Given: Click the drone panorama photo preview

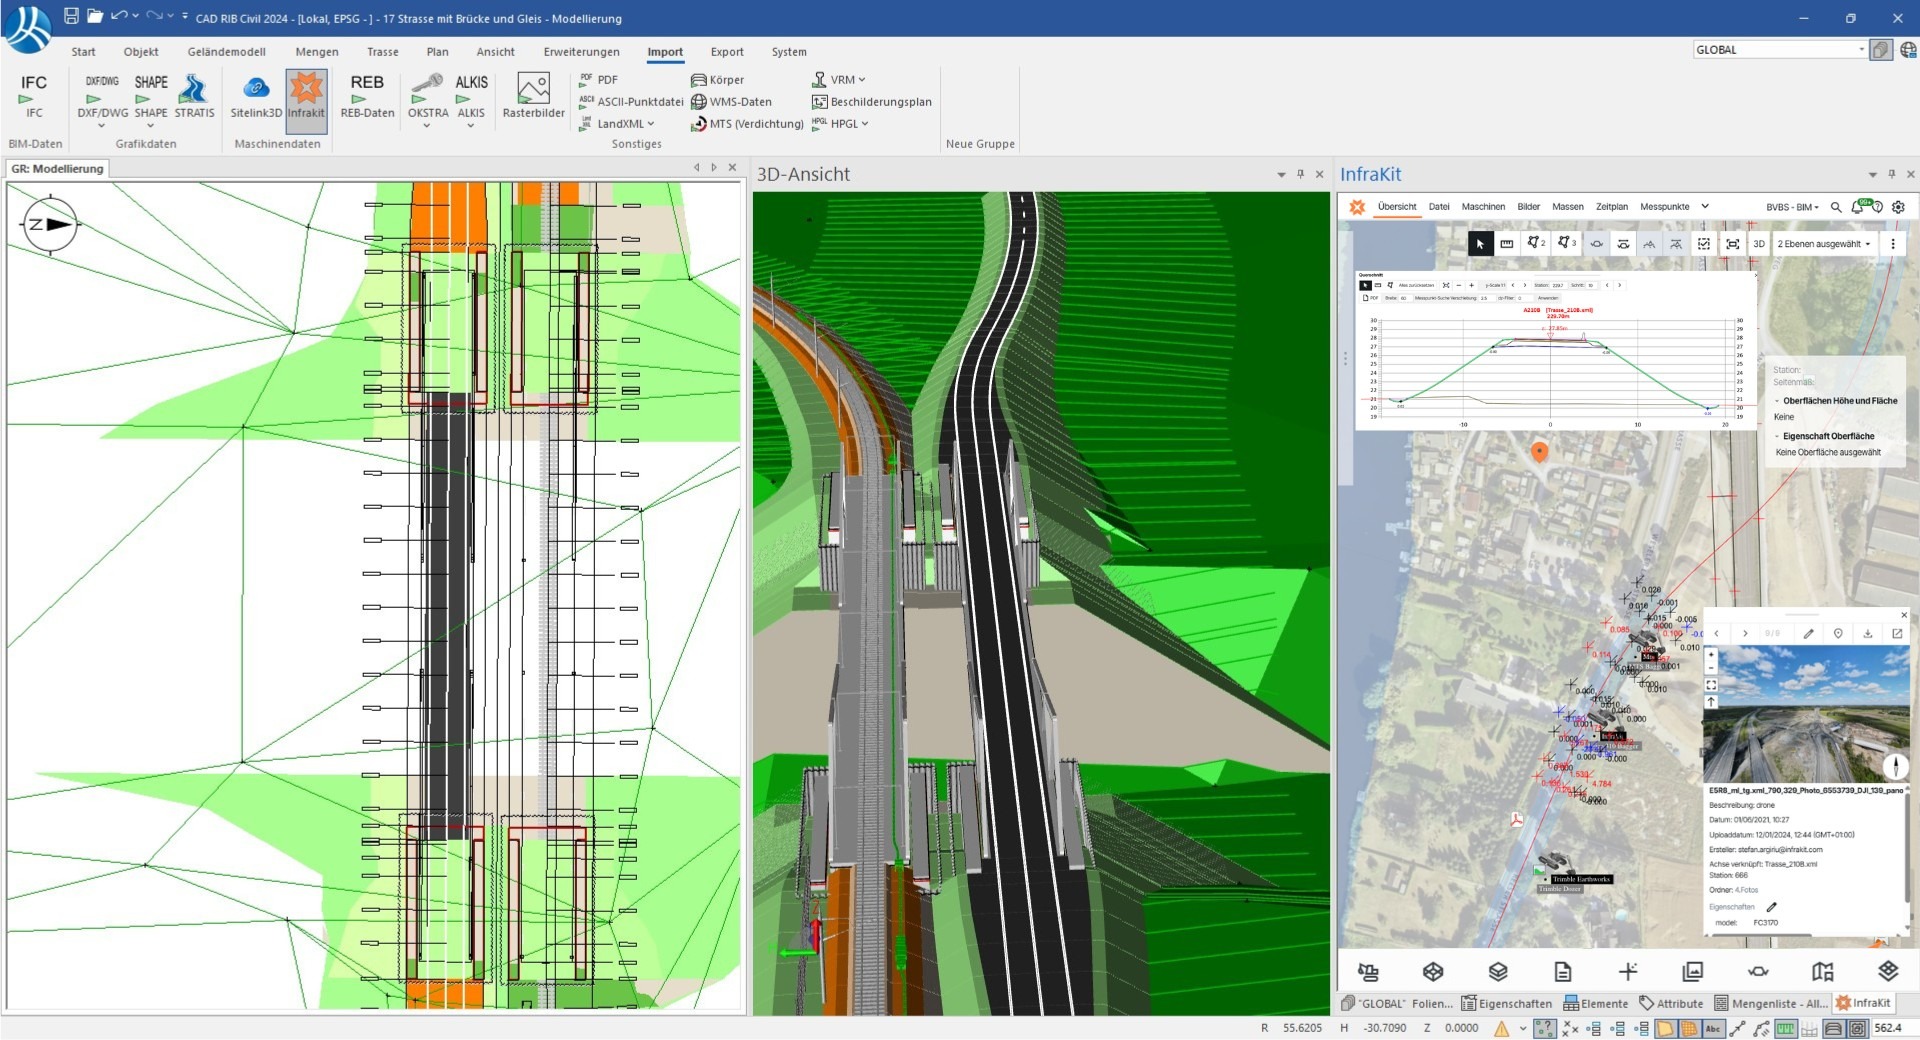Looking at the screenshot, I should click(x=1805, y=714).
